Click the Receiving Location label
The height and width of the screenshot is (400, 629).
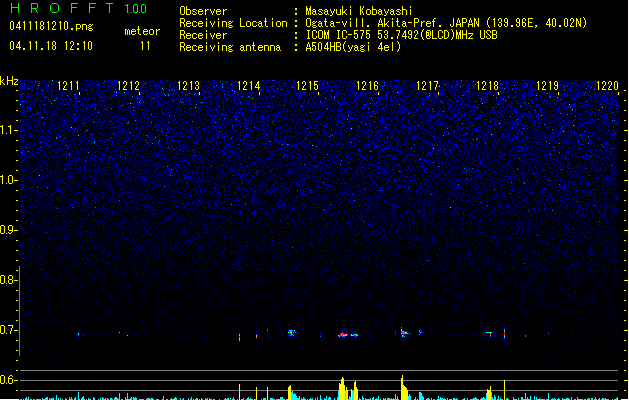[x=233, y=23]
